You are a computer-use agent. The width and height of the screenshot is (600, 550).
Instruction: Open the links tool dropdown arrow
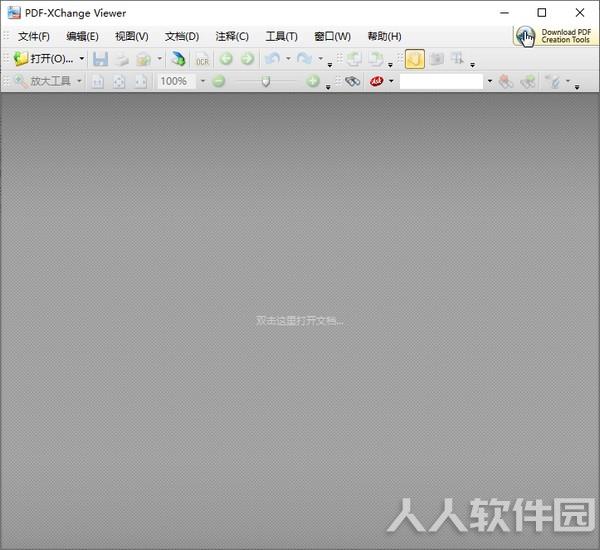tap(568, 81)
